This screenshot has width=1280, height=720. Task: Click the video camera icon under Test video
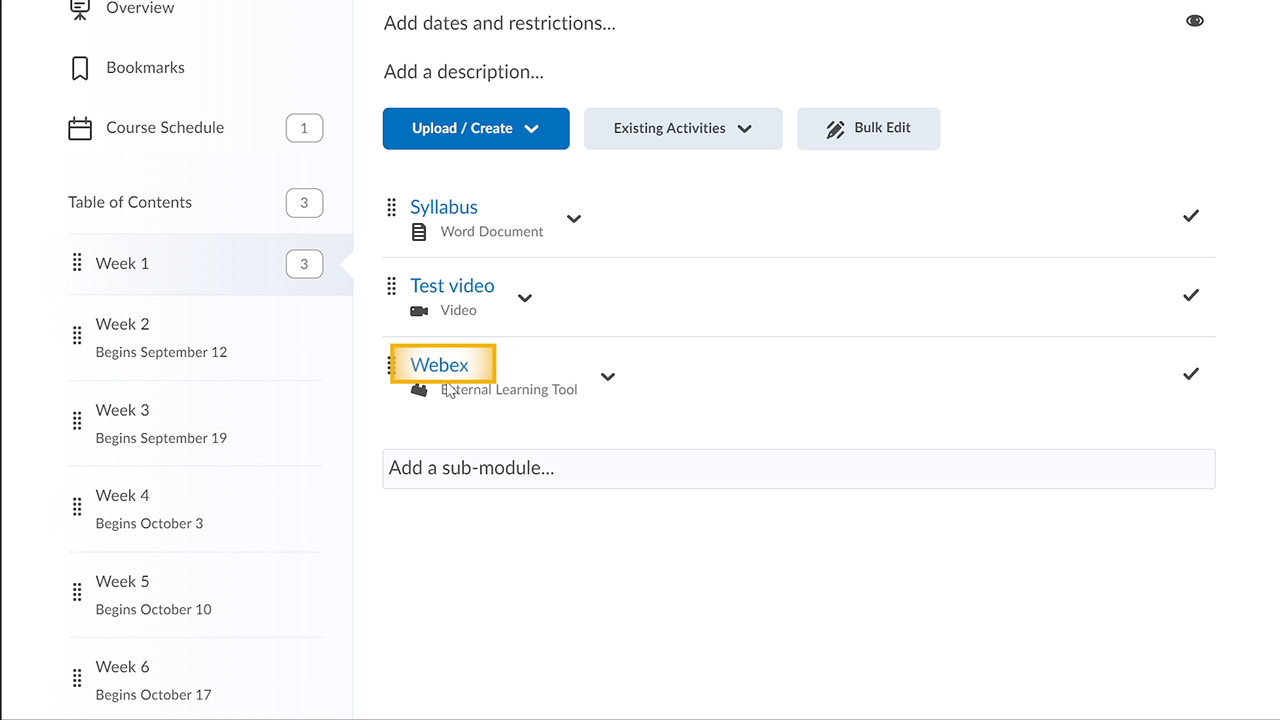419,310
